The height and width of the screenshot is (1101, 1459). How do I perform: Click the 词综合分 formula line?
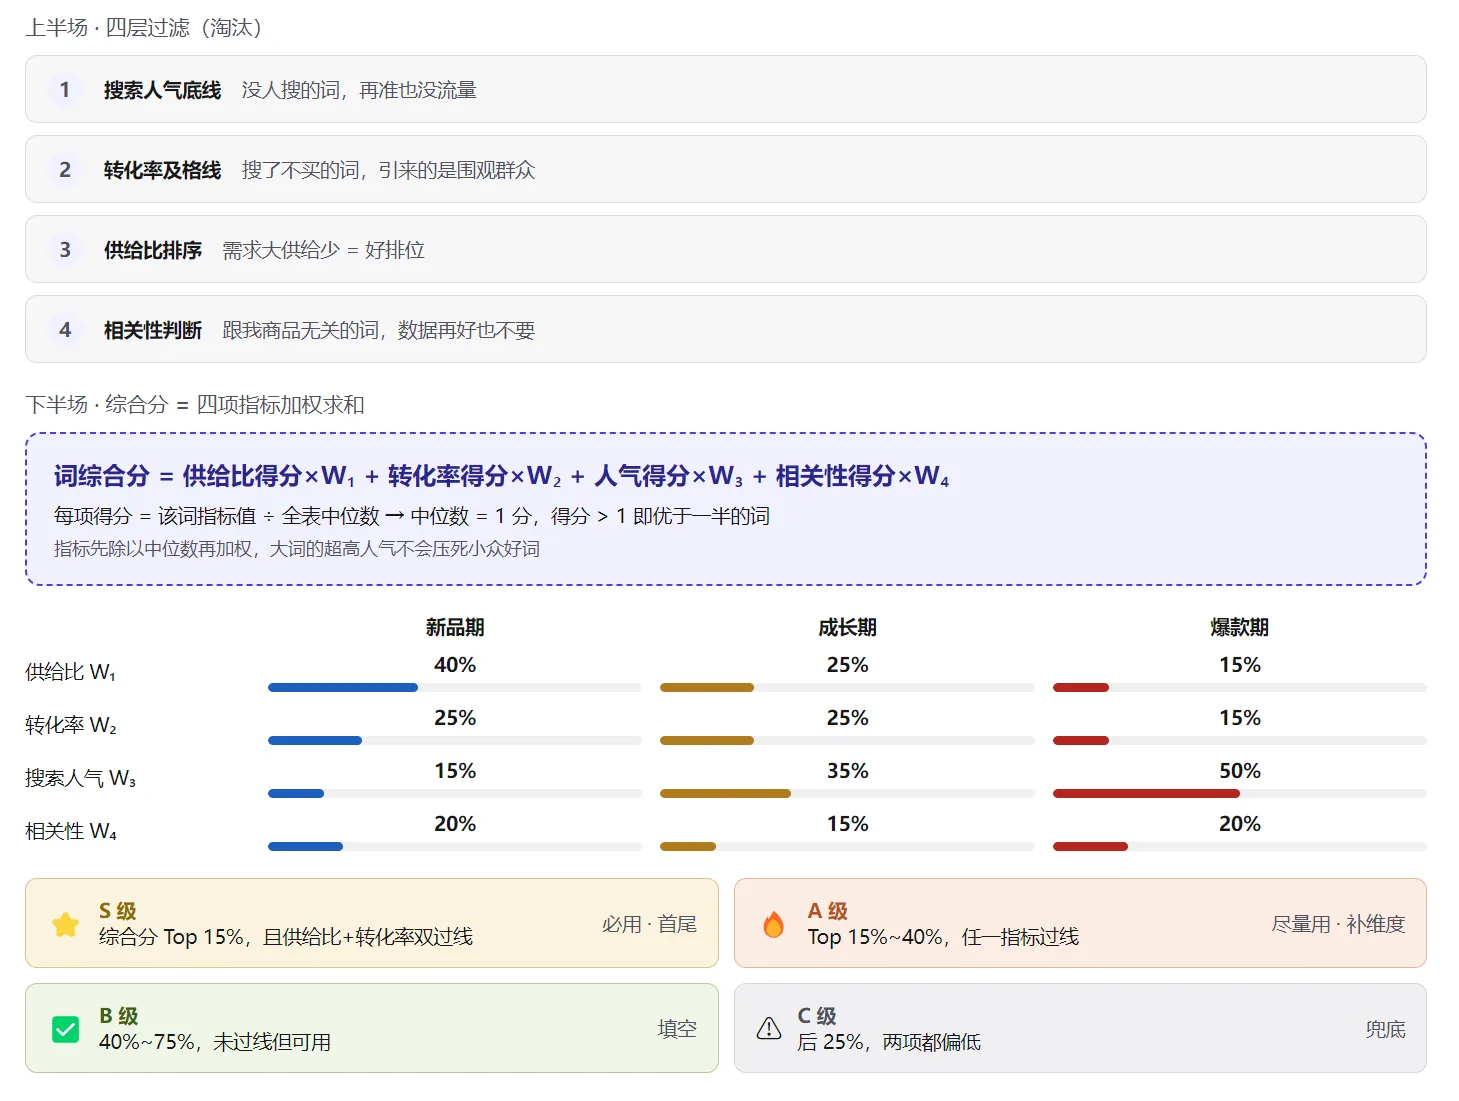tap(501, 476)
